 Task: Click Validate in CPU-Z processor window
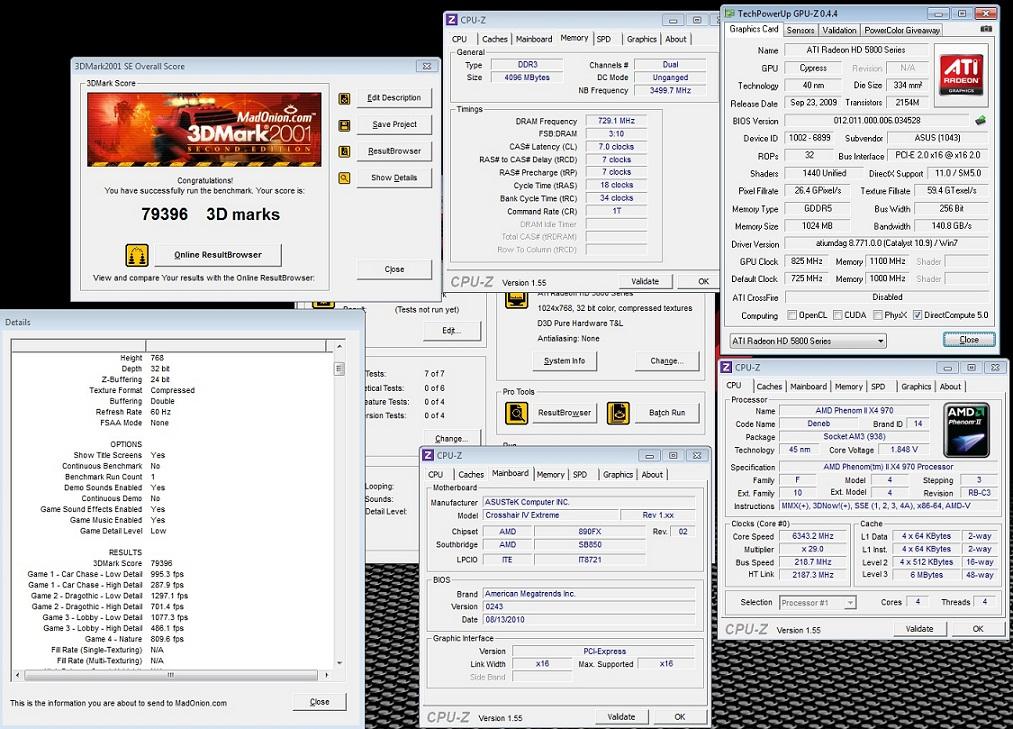point(919,629)
